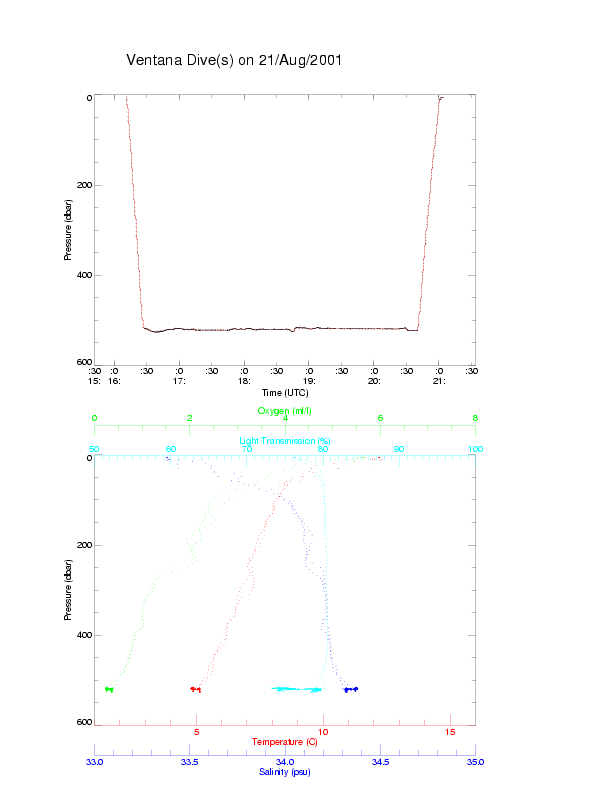The height and width of the screenshot is (785, 612).
Task: Click the flat dive-bottom pressure trace
Action: [x=280, y=329]
